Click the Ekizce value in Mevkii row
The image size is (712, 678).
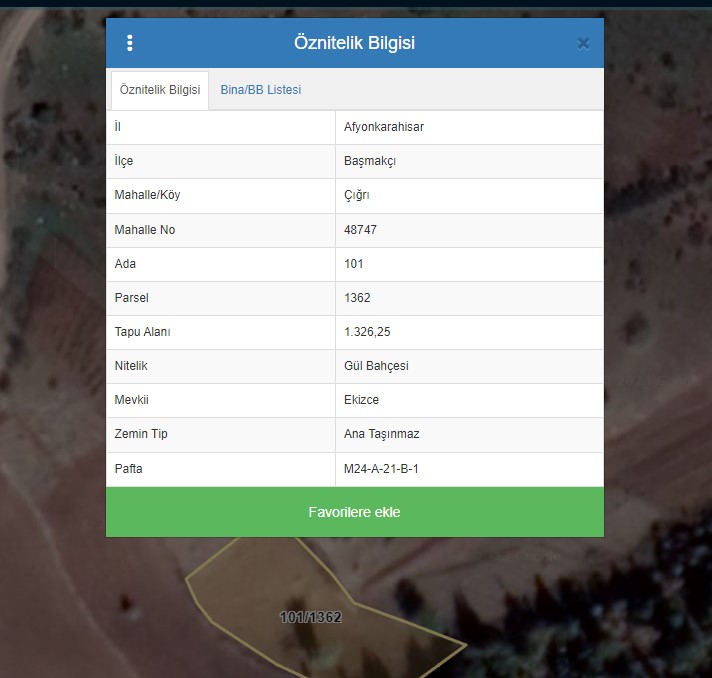361,400
